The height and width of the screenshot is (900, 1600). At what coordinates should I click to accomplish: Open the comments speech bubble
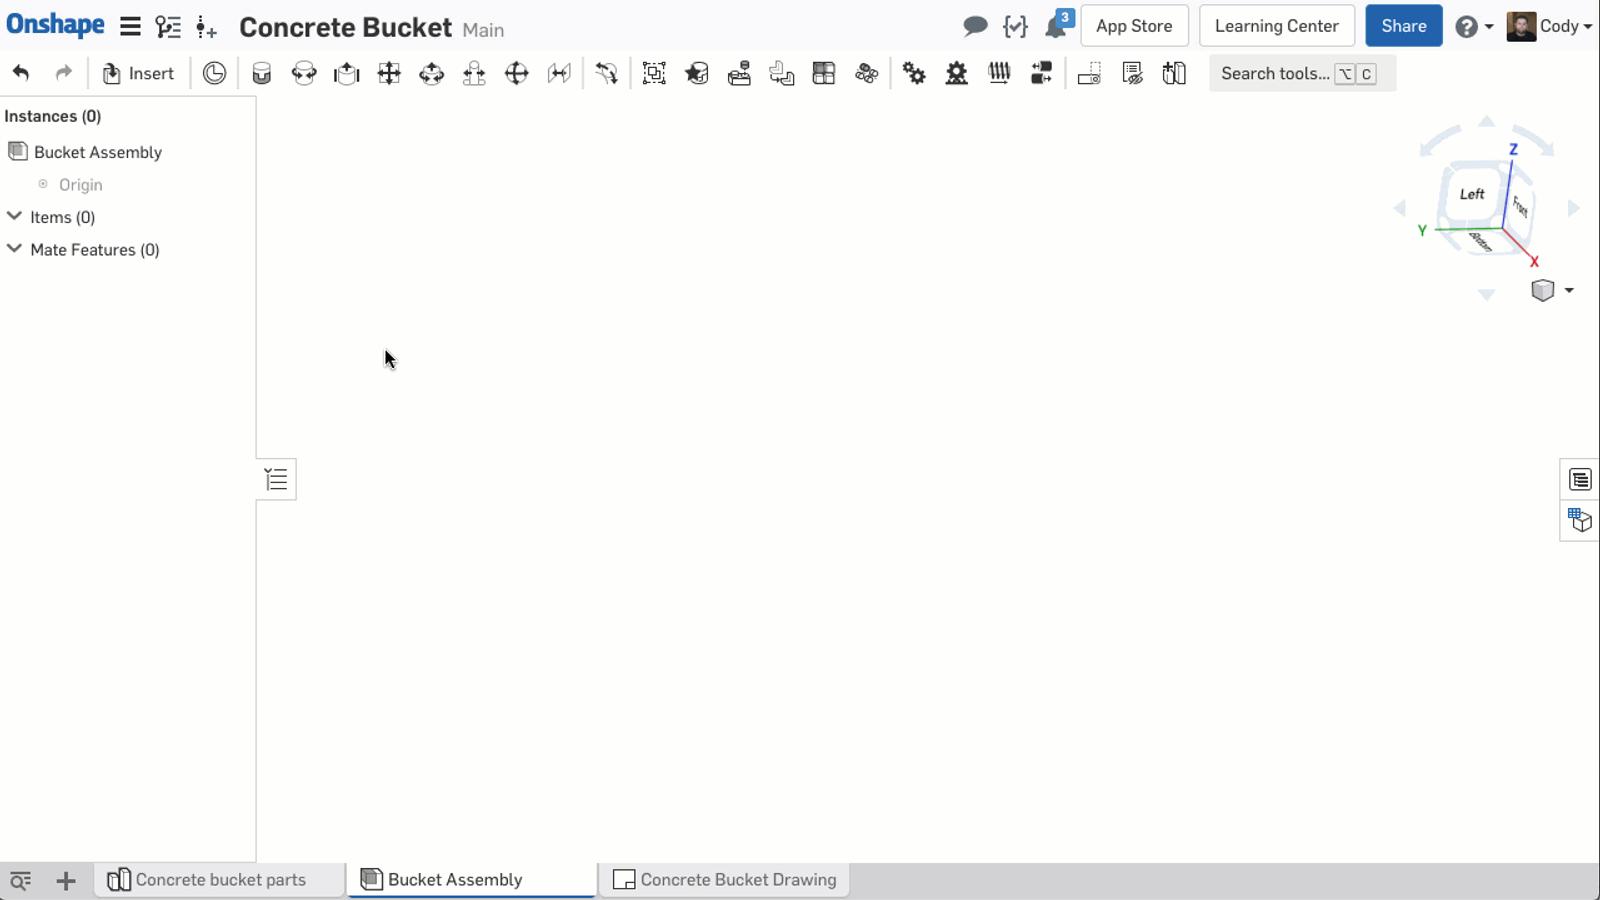(975, 27)
